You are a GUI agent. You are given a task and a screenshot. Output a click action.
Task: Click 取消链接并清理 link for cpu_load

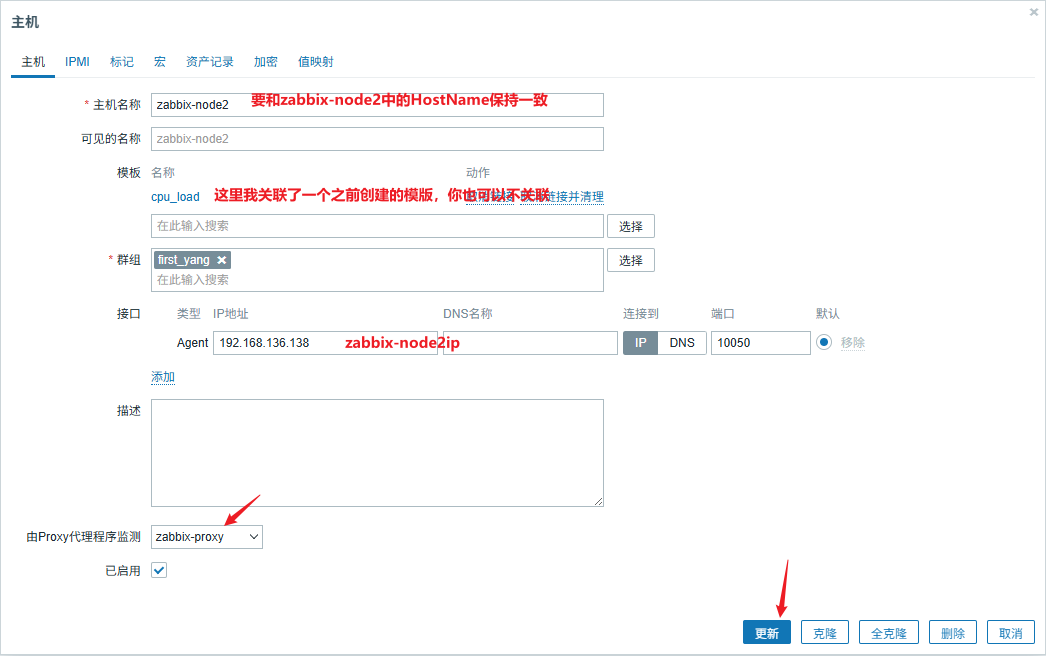coord(562,197)
